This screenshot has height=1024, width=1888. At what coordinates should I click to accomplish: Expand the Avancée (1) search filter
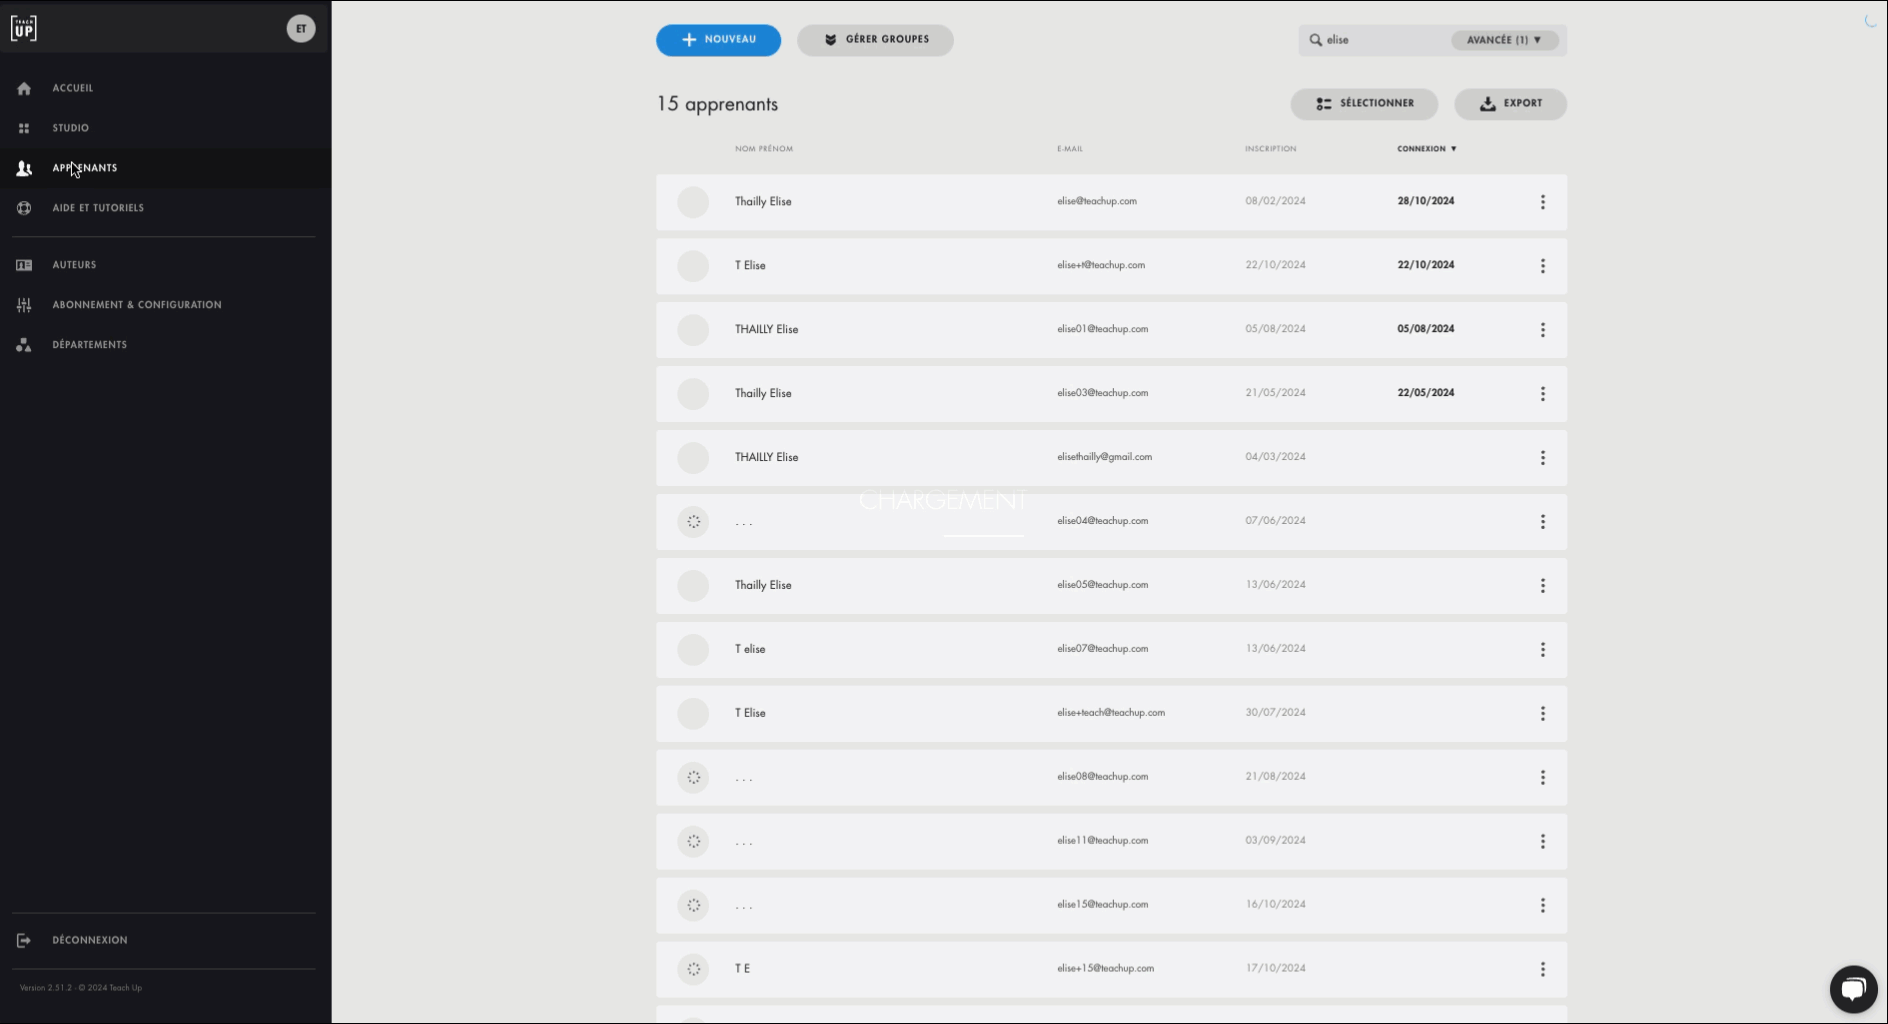pyautogui.click(x=1503, y=40)
